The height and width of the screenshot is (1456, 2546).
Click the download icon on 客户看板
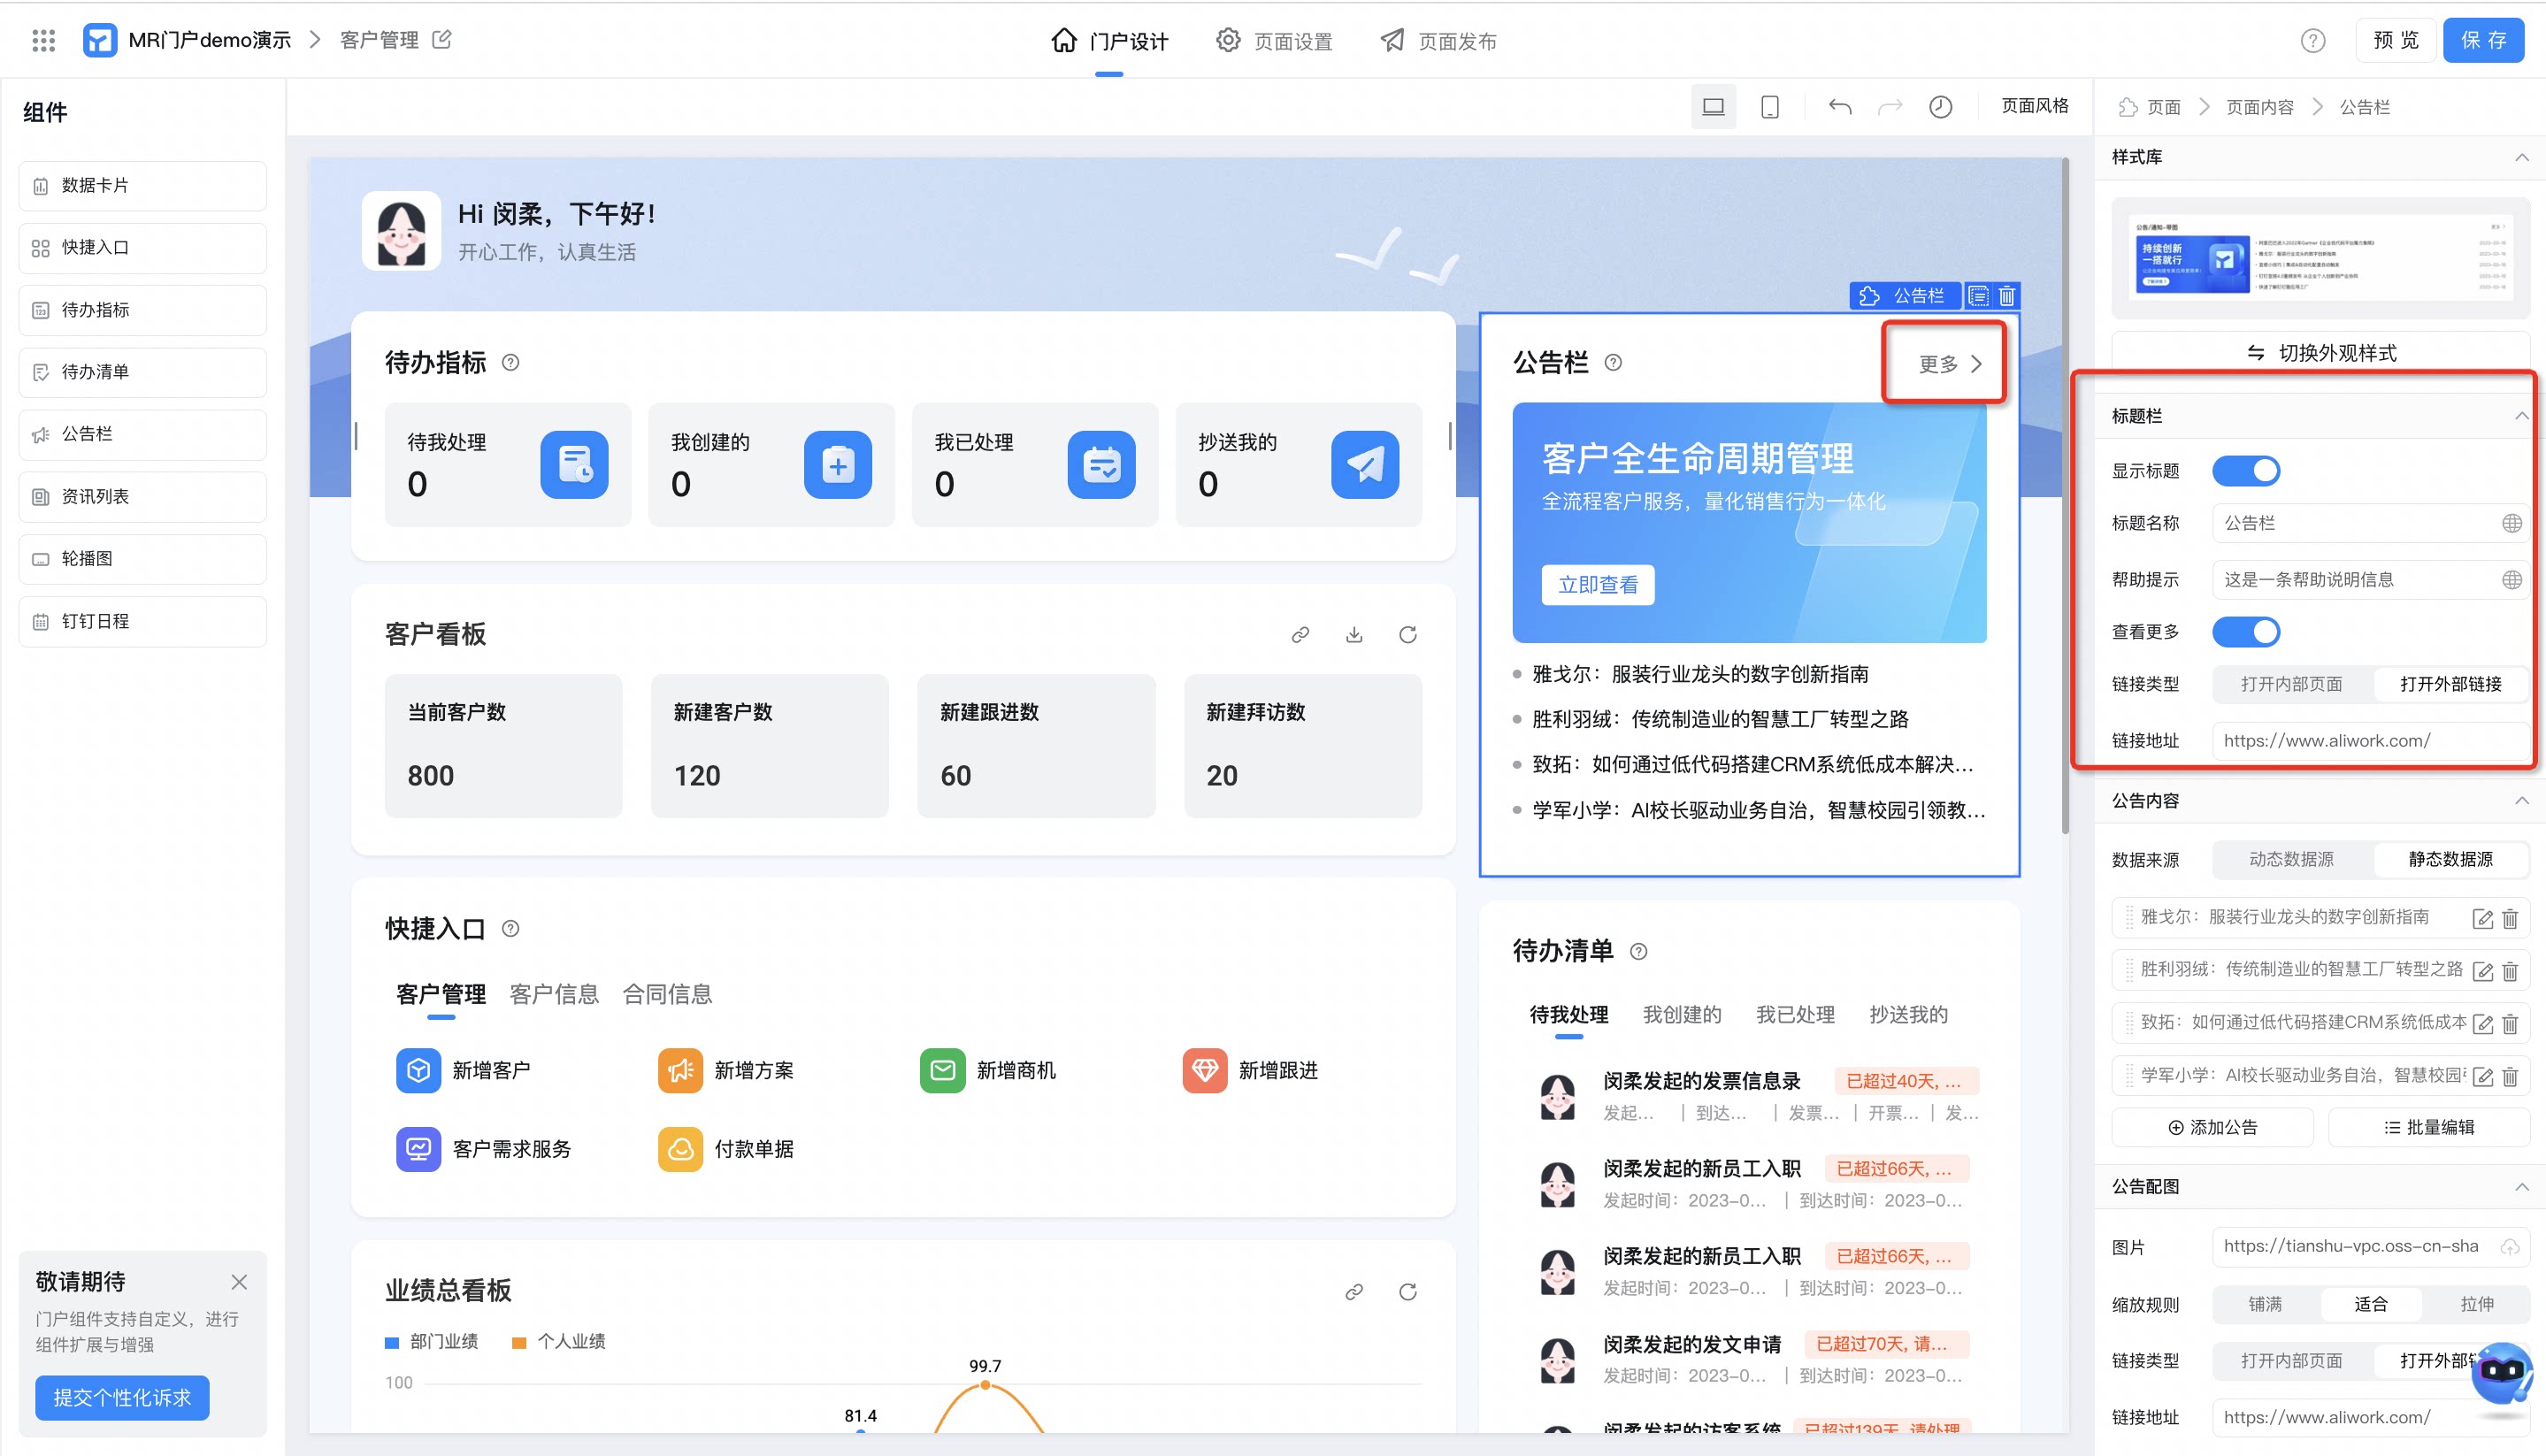1354,634
